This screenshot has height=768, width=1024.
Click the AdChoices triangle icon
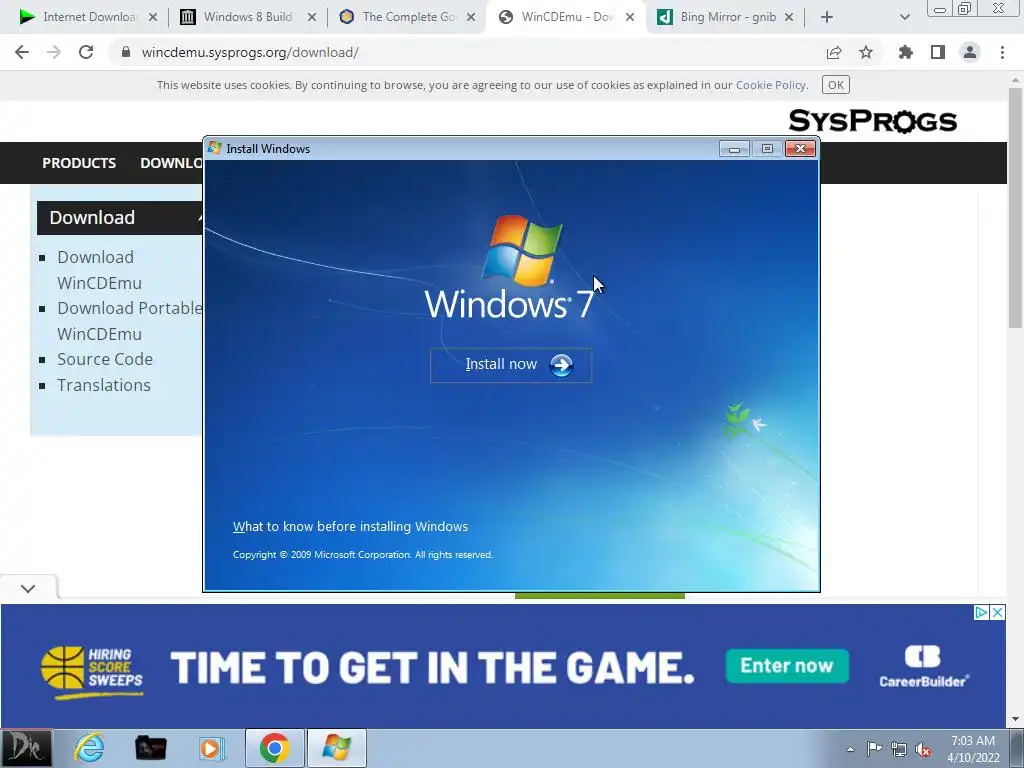(x=981, y=613)
